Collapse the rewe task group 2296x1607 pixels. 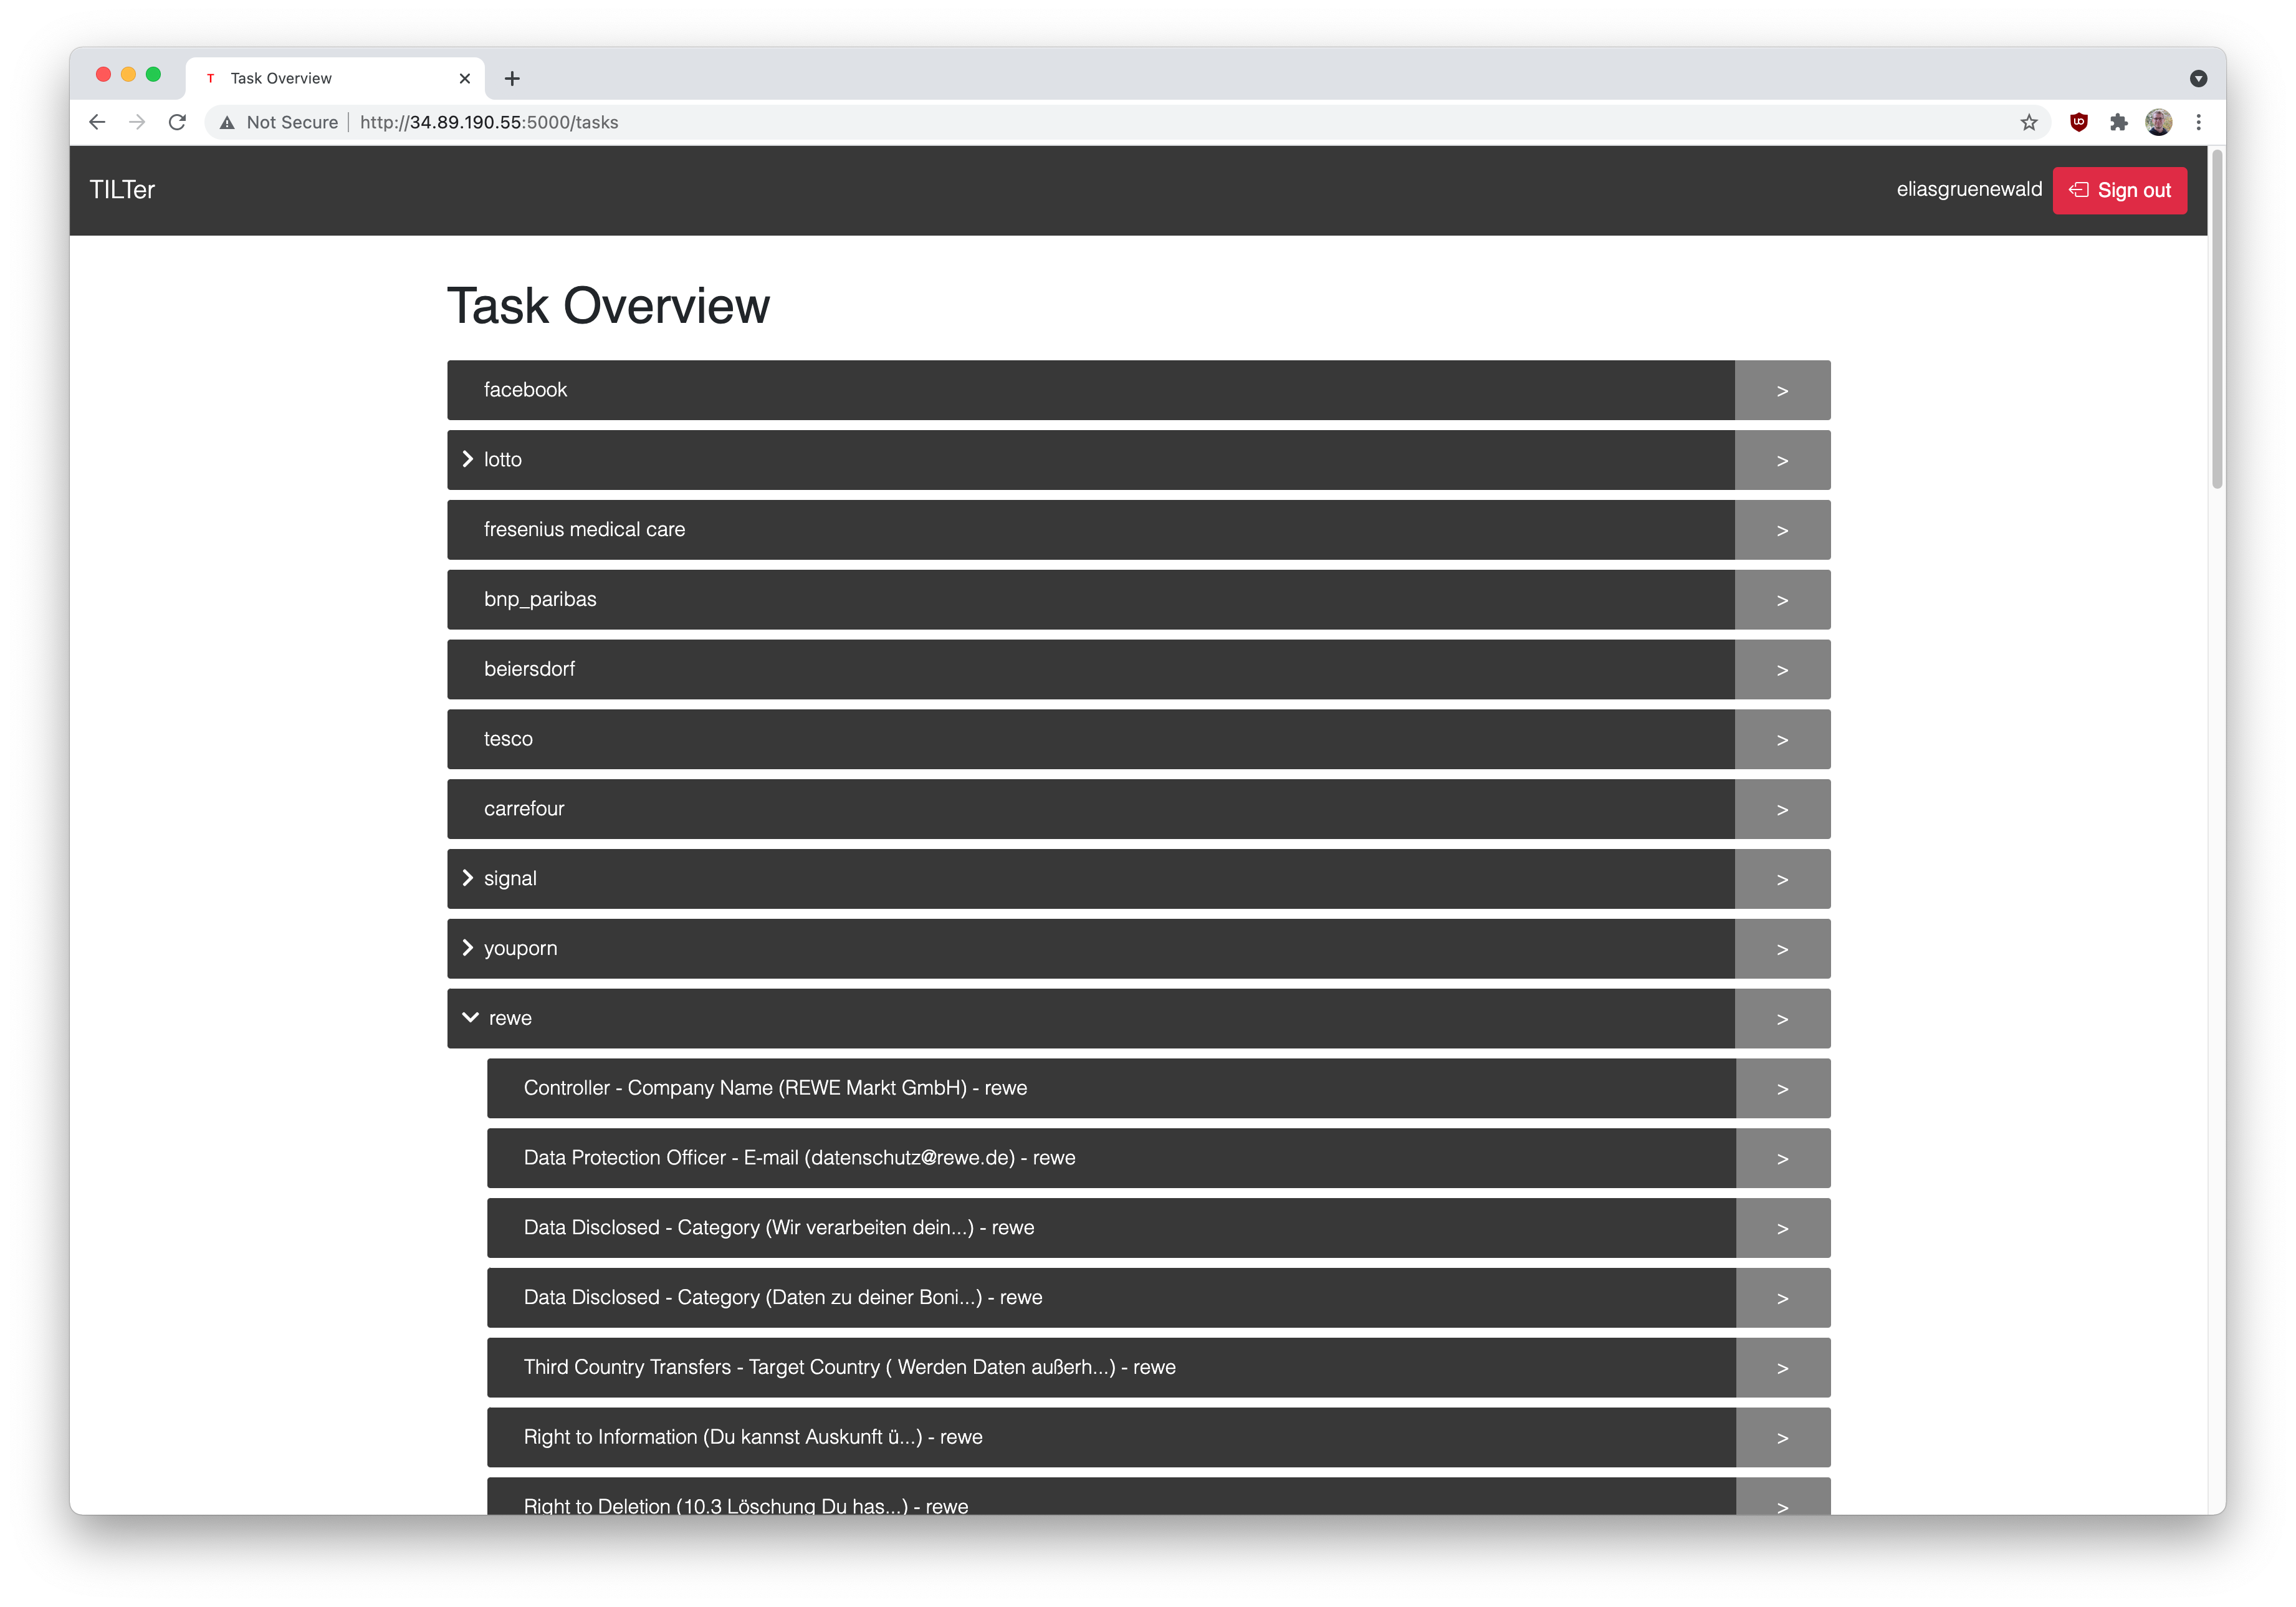[470, 1017]
